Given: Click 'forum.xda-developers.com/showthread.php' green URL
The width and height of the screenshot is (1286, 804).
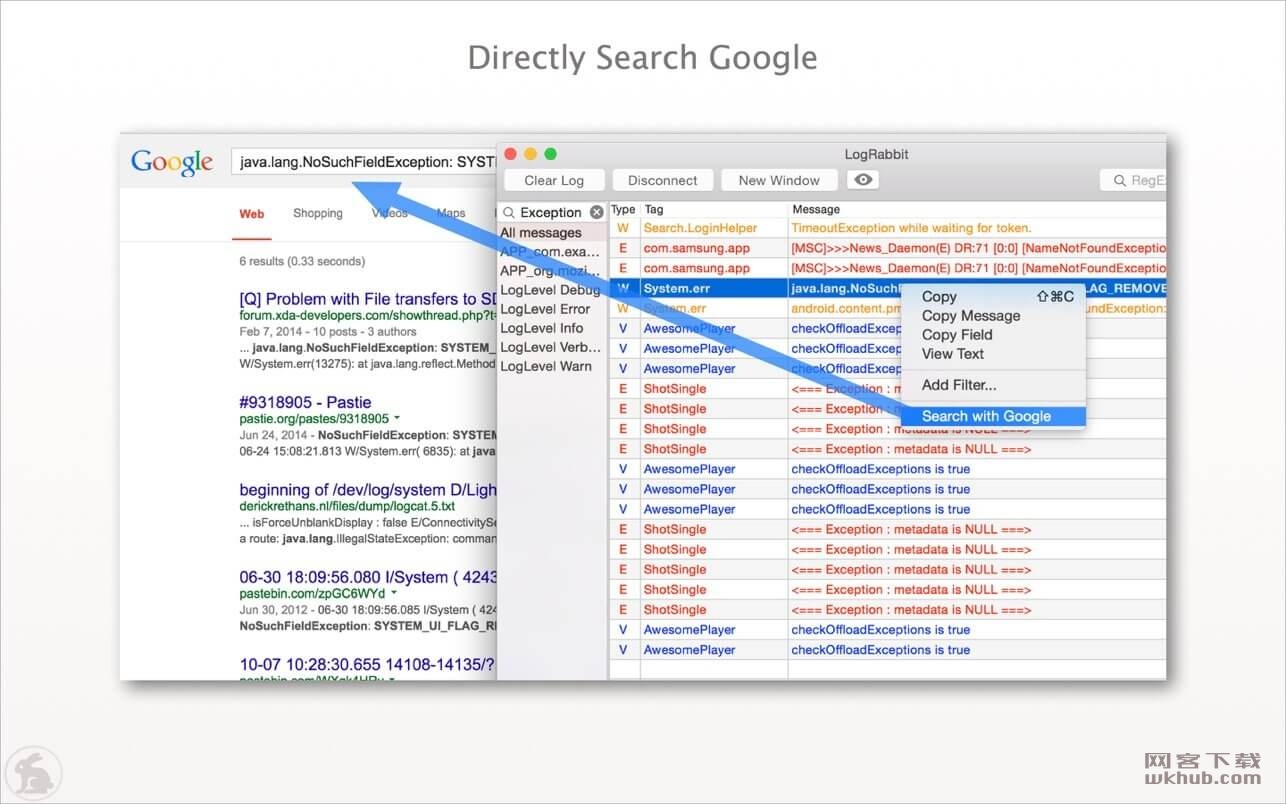Looking at the screenshot, I should 368,315.
